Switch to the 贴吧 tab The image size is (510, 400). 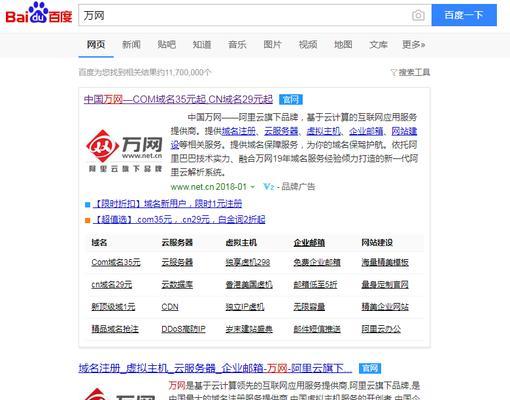(167, 44)
